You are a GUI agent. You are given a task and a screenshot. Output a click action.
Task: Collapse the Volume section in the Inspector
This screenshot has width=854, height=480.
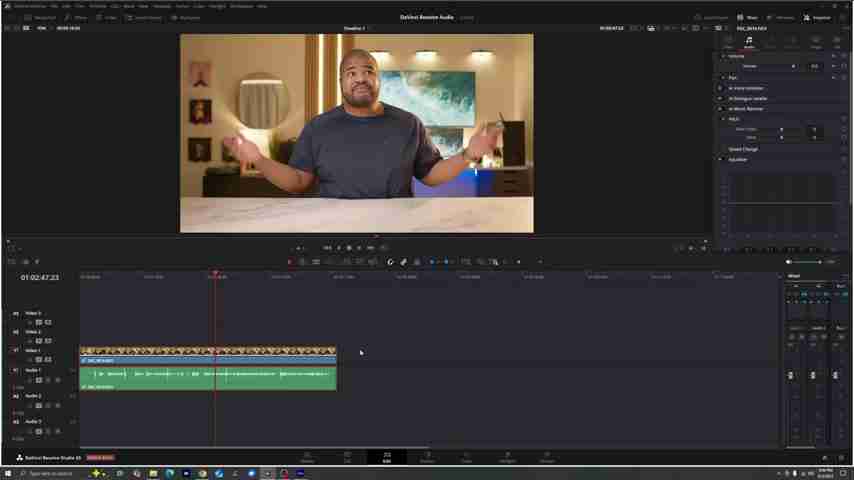[723, 56]
